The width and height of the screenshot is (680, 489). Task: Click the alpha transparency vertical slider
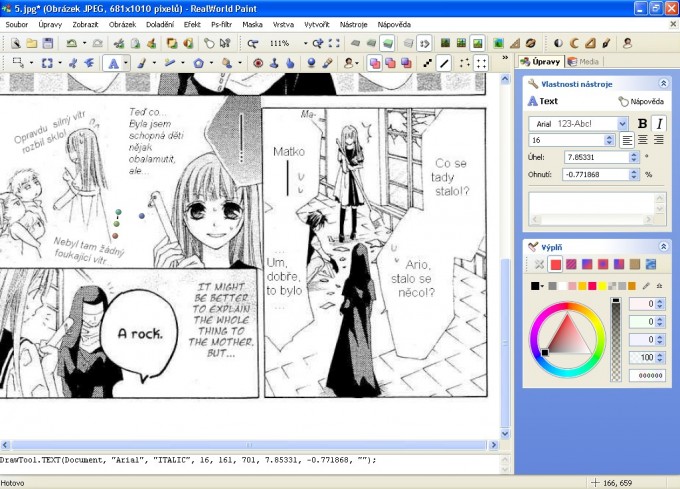coord(615,339)
